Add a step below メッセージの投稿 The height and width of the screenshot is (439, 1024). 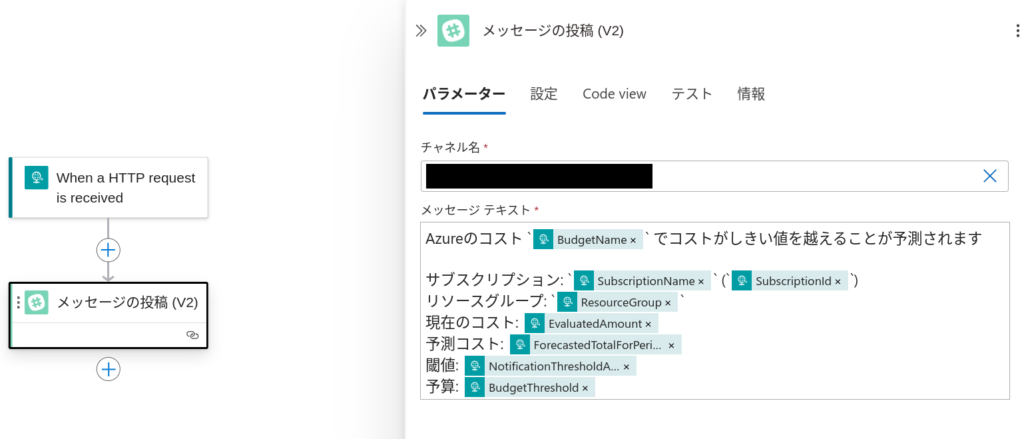[108, 370]
